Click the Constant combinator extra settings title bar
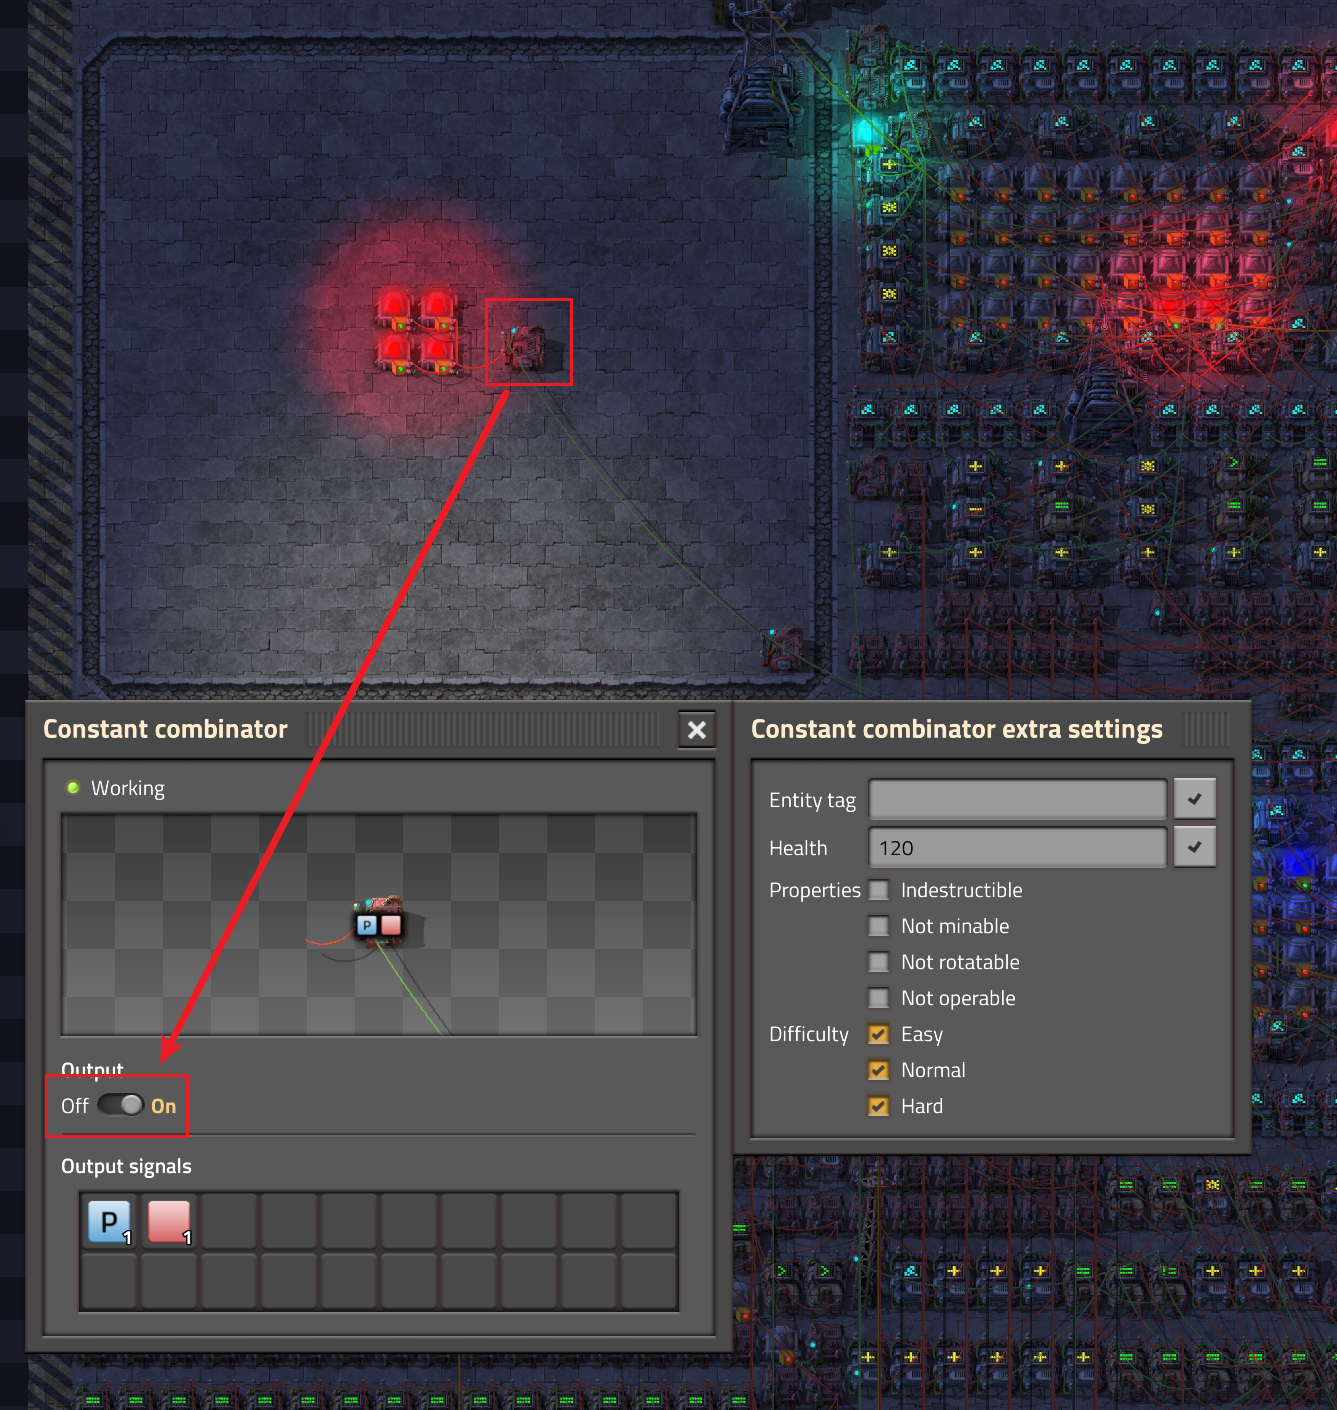This screenshot has height=1410, width=1337. (990, 730)
